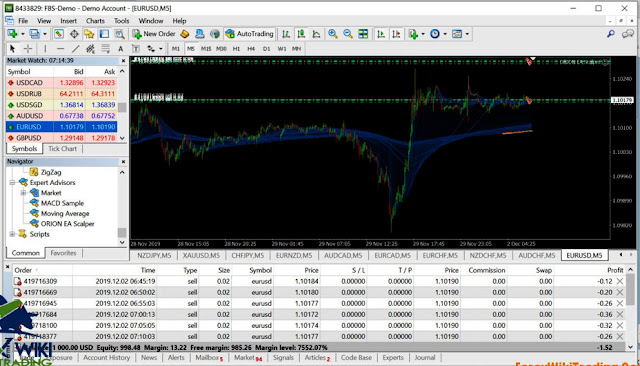The image size is (640, 366).
Task: Switch to the Tick Chart tab
Action: [x=62, y=149]
